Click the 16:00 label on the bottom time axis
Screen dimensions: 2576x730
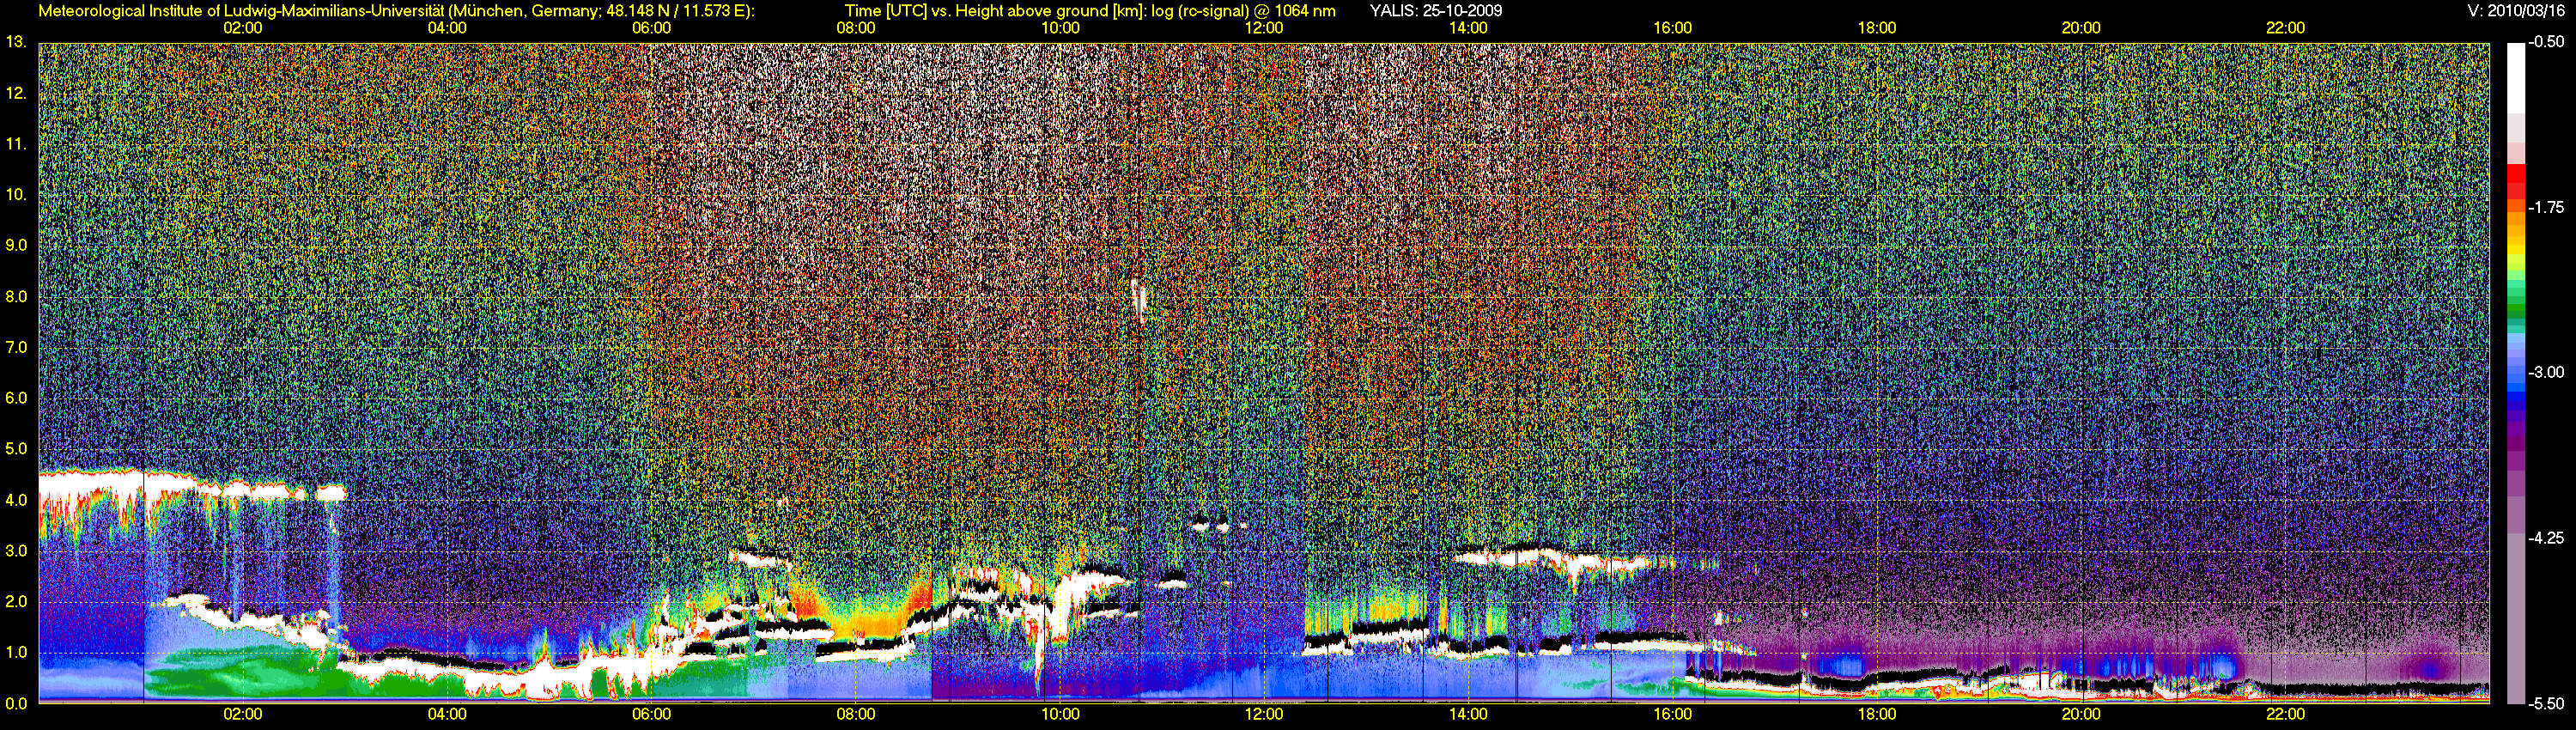pyautogui.click(x=1673, y=714)
